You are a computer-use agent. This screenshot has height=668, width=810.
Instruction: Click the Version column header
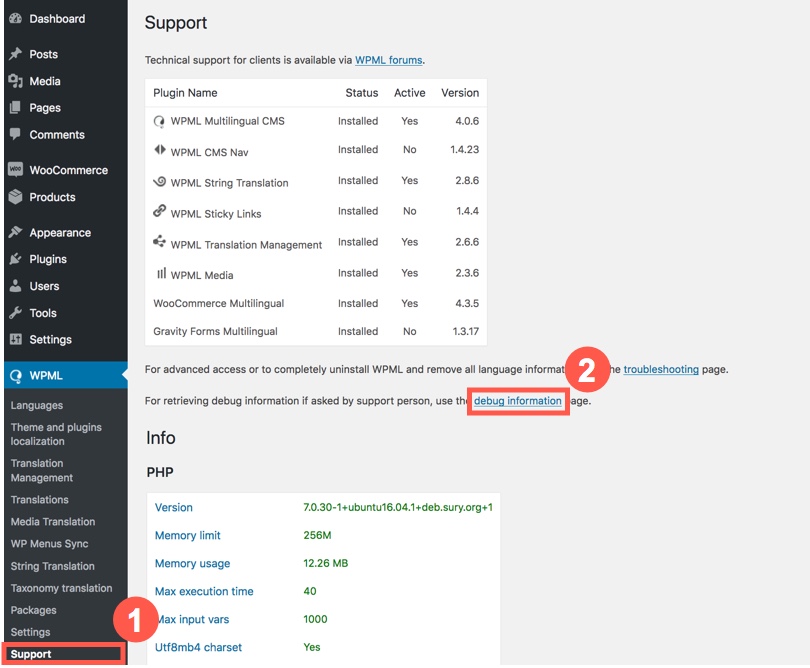click(x=460, y=93)
